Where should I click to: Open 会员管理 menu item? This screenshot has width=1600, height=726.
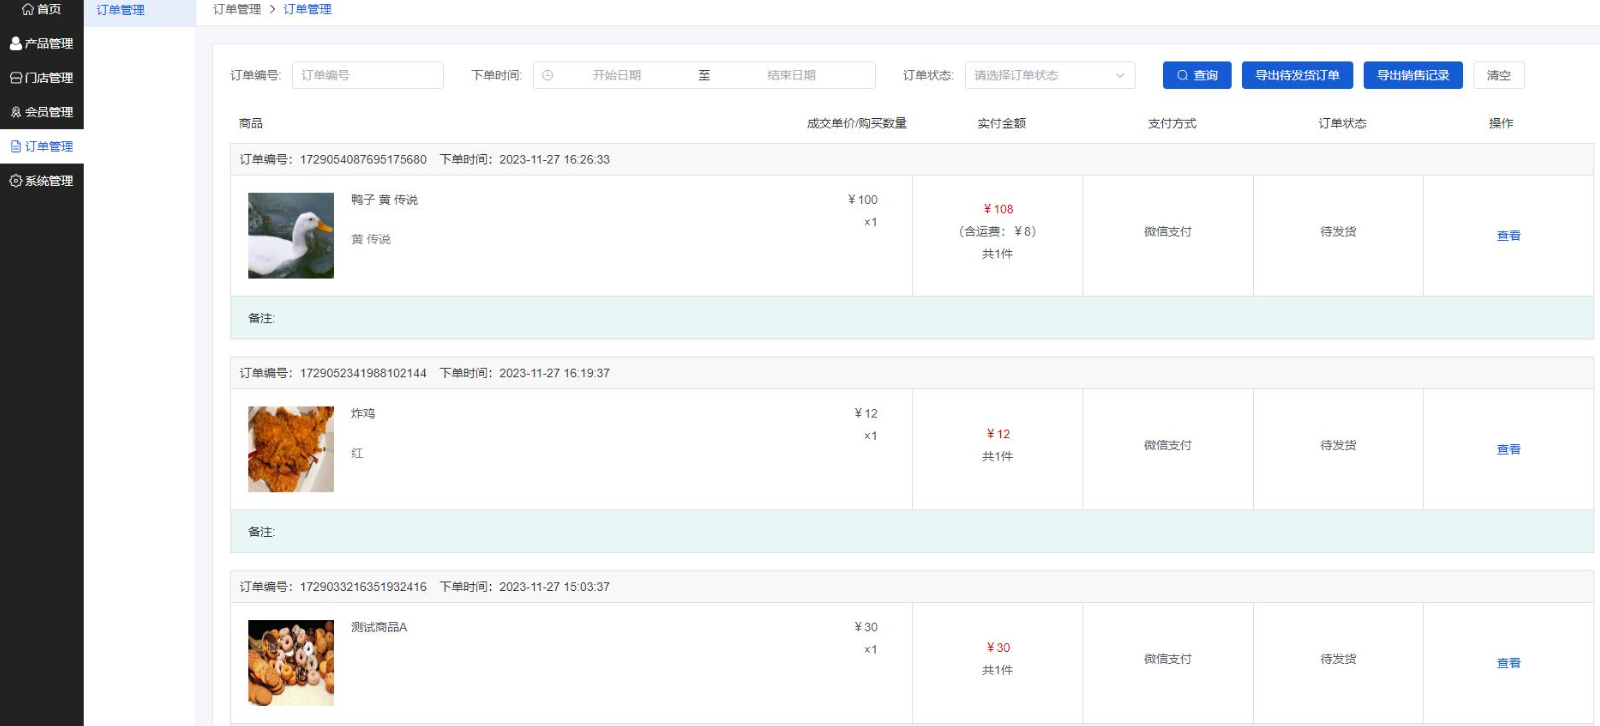[42, 112]
